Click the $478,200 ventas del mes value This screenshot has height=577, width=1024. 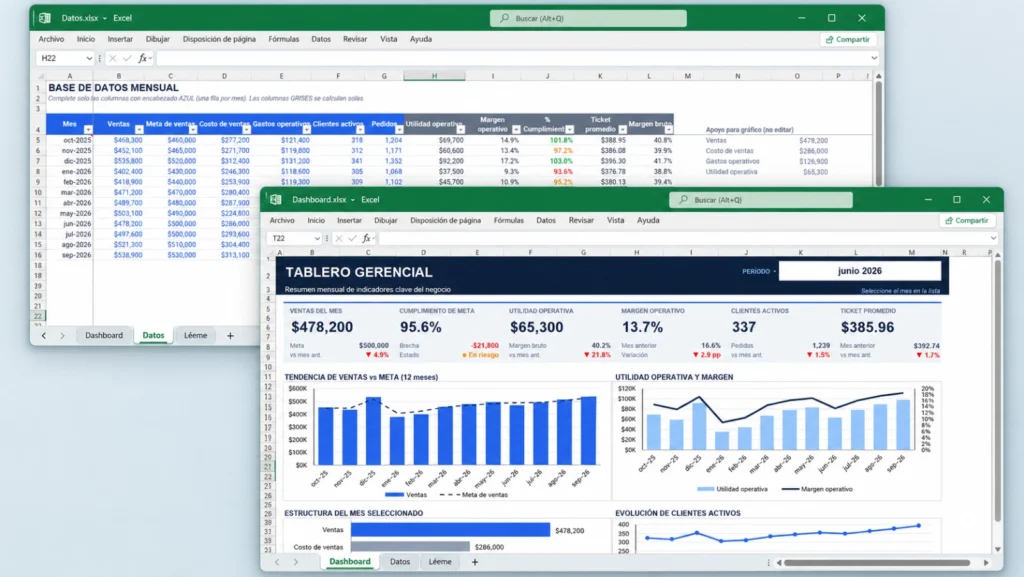click(322, 327)
